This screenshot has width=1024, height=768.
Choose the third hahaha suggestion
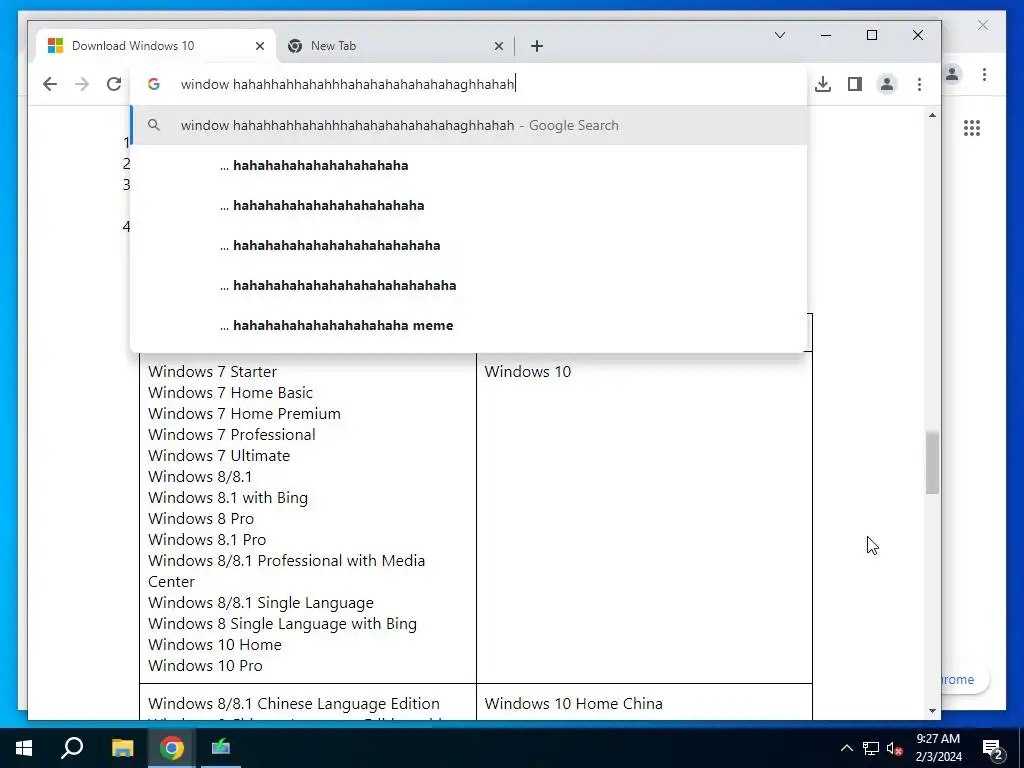[469, 246]
